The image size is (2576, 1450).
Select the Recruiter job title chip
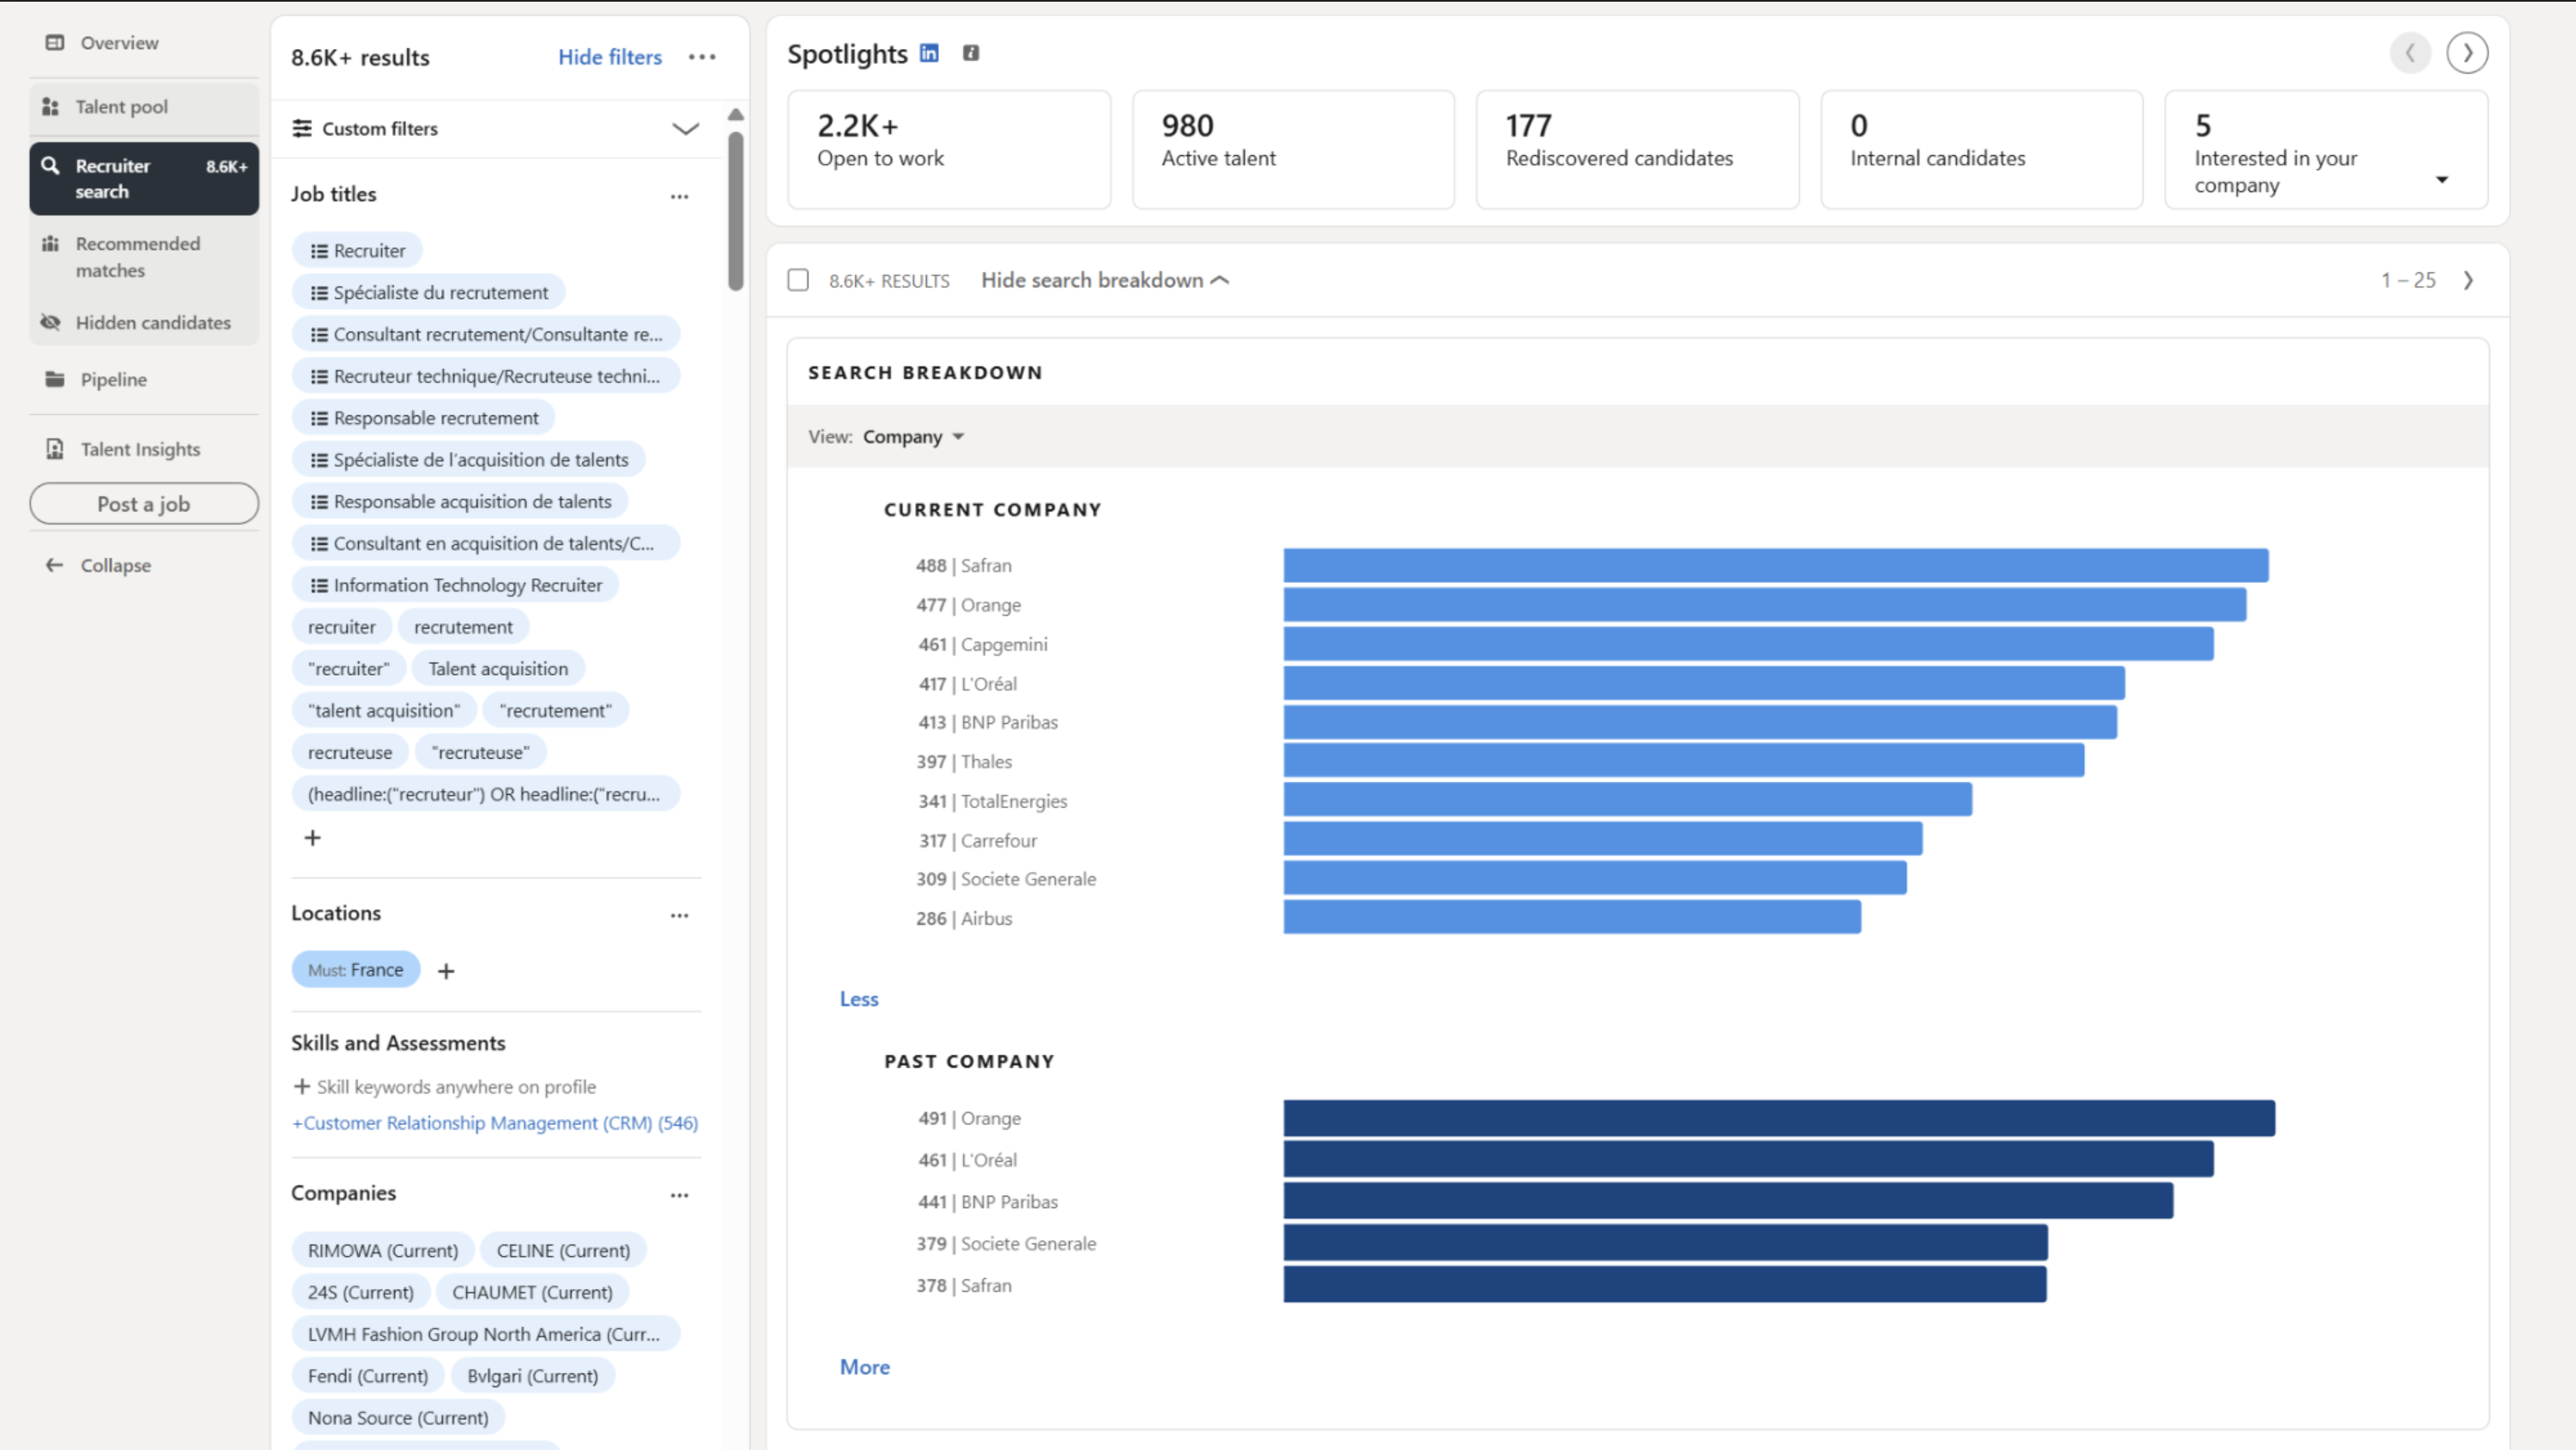pyautogui.click(x=357, y=251)
